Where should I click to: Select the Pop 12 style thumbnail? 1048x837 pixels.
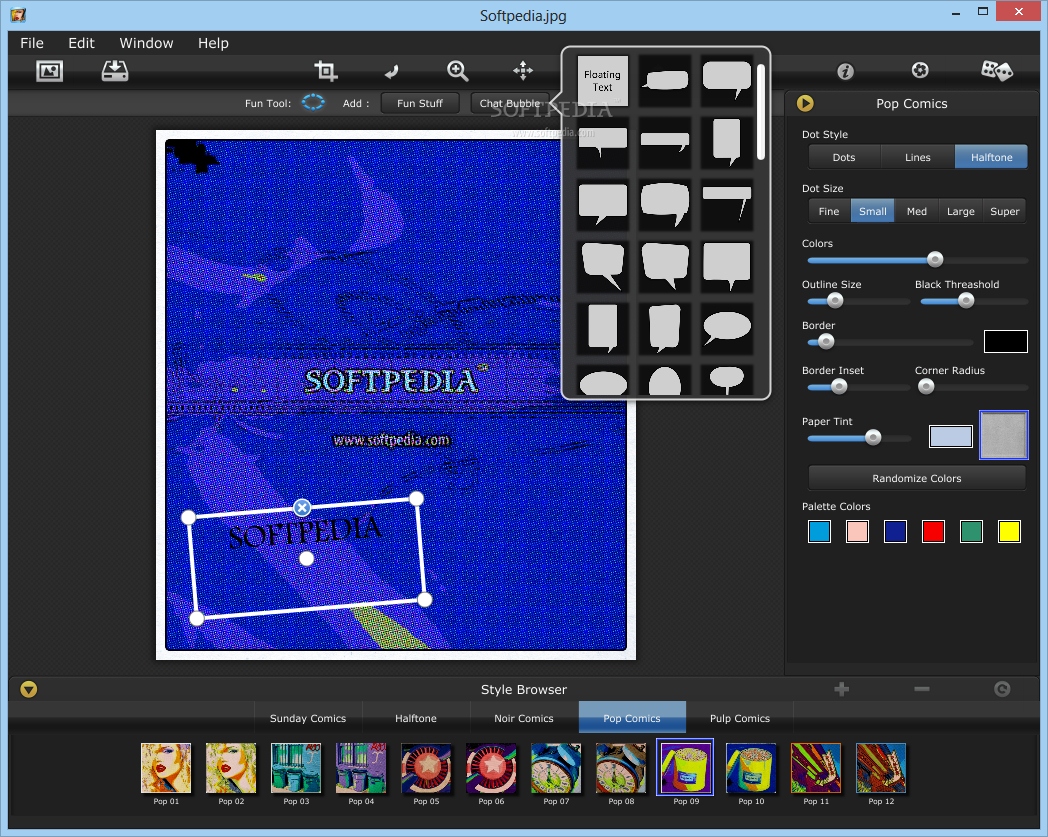tap(881, 768)
